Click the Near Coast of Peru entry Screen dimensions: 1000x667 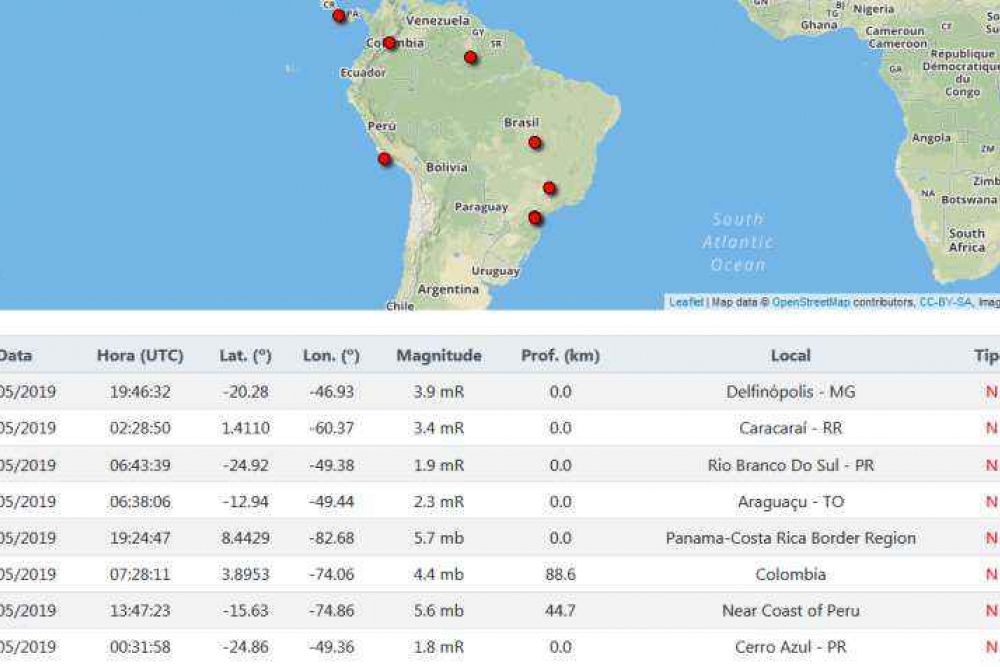790,611
